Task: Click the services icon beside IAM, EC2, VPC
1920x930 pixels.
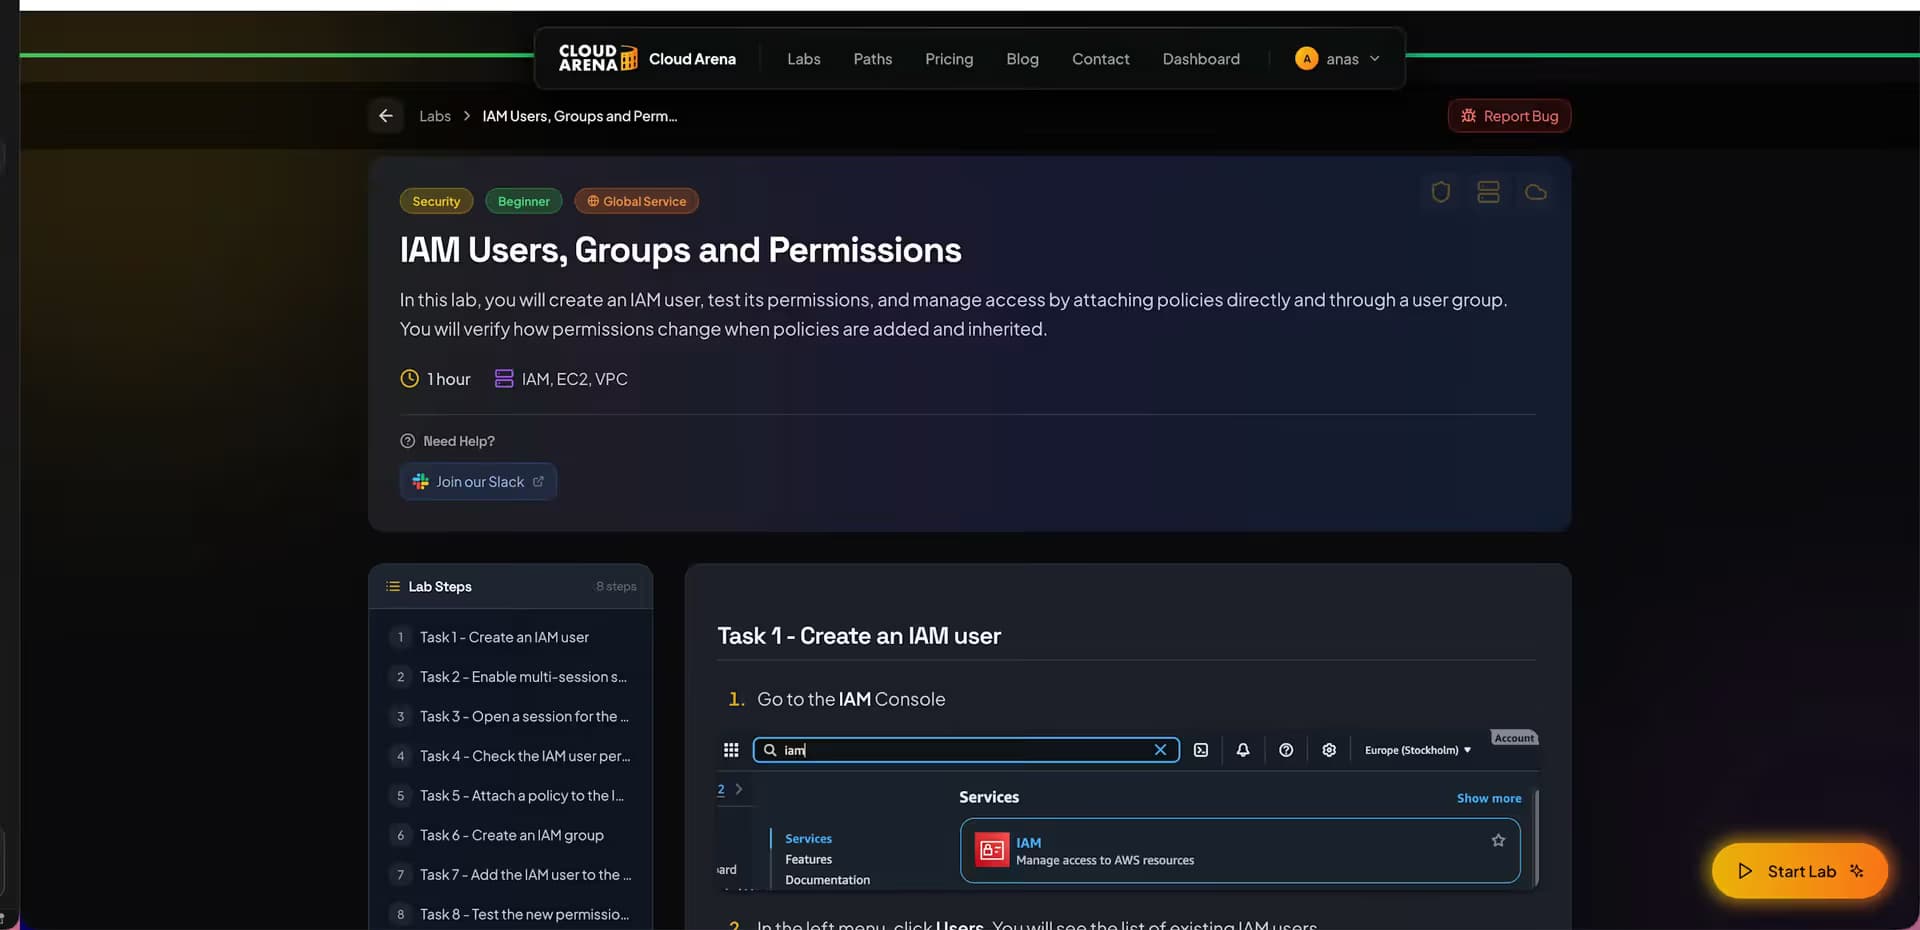Action: [x=504, y=379]
